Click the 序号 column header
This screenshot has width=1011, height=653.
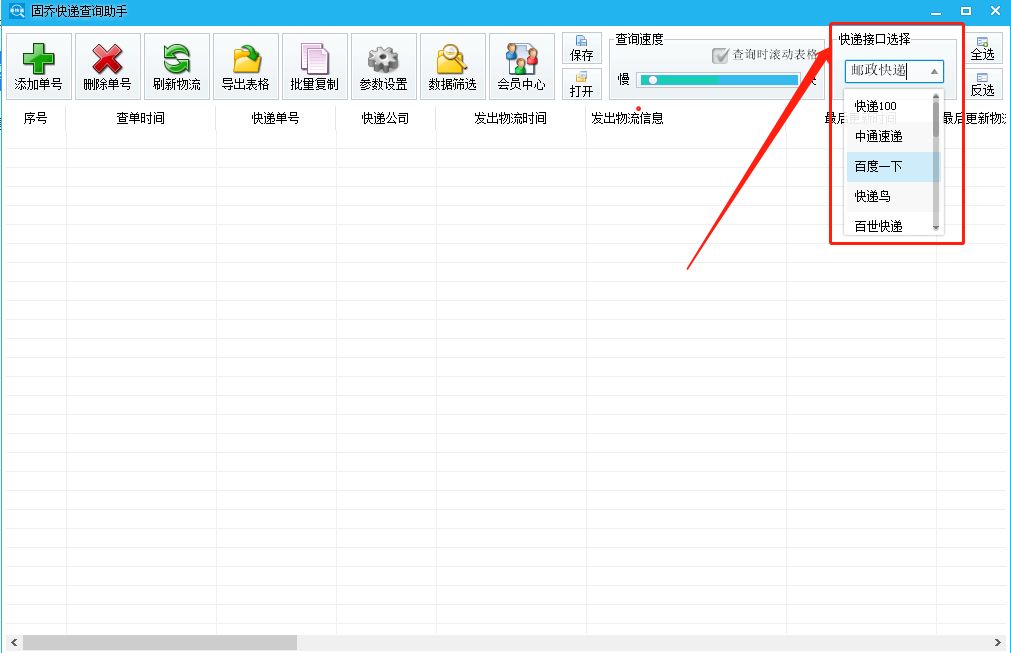[x=35, y=118]
